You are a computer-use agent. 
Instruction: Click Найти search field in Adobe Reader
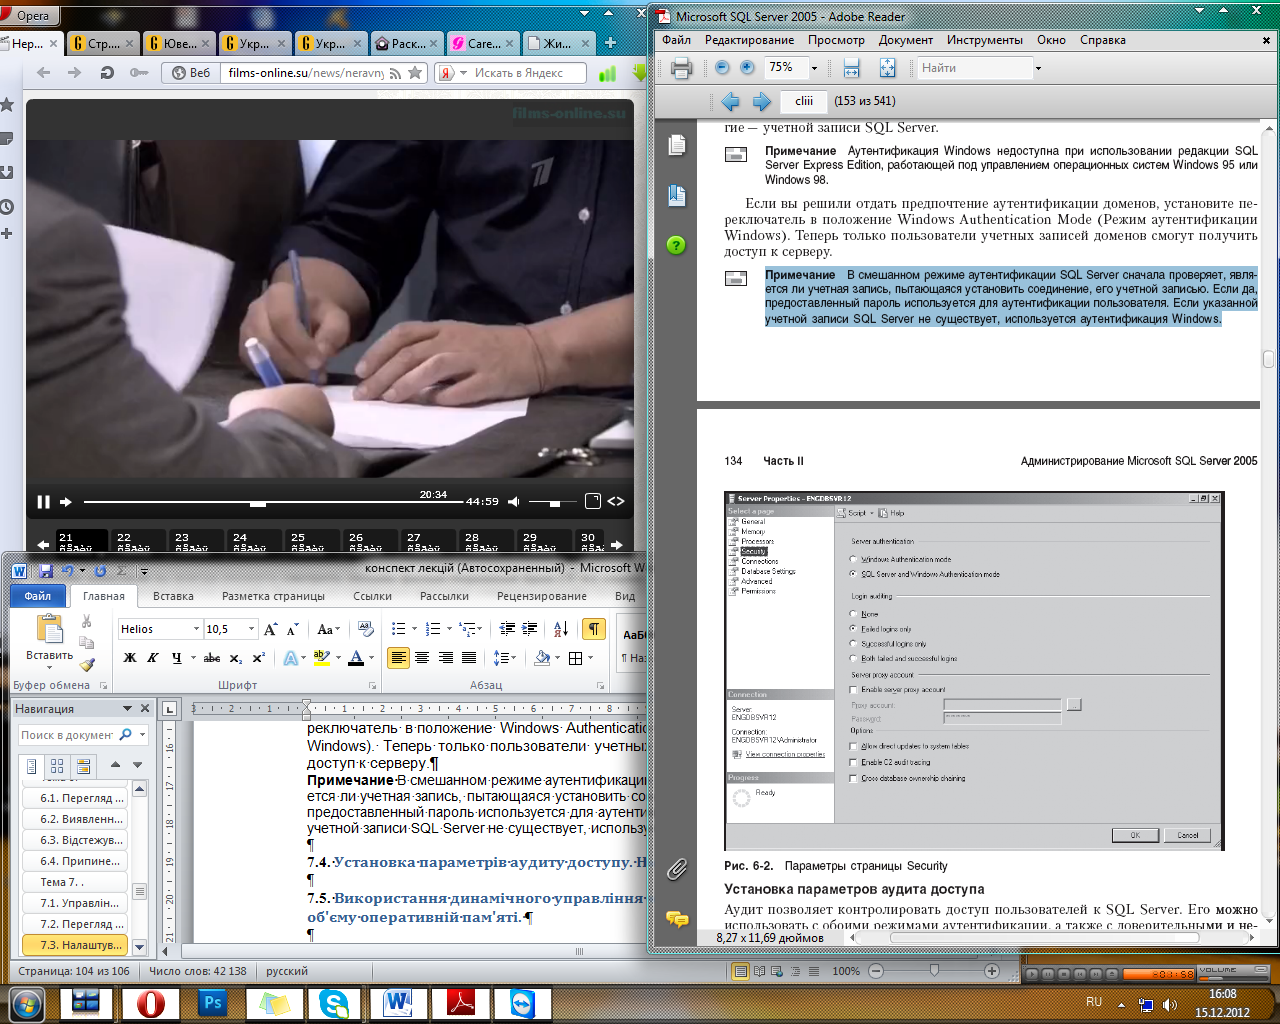[x=975, y=68]
